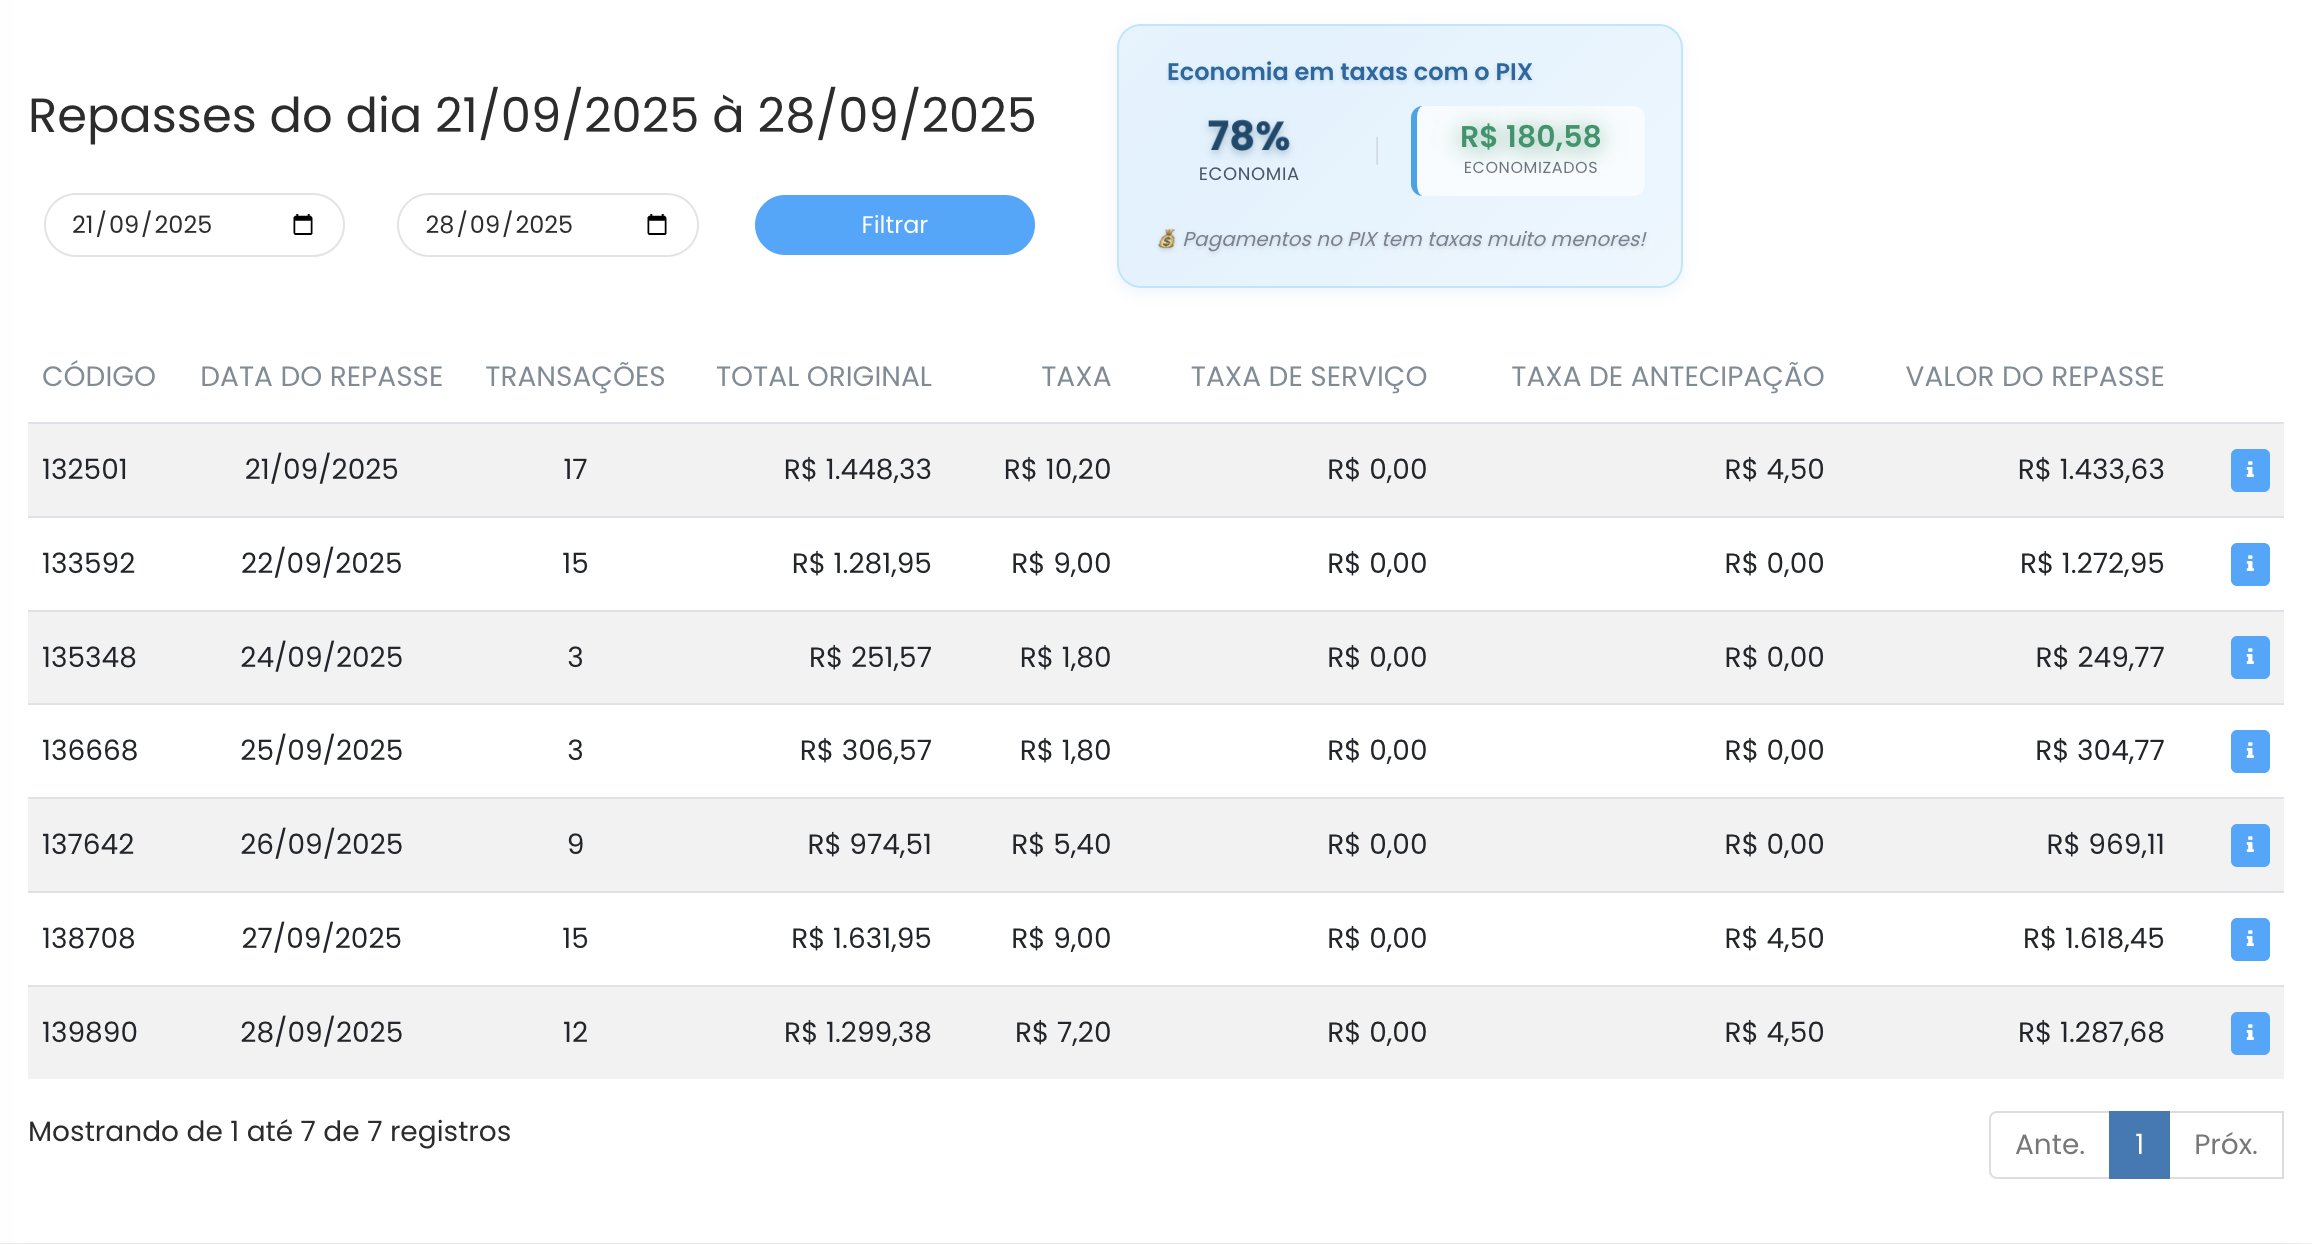This screenshot has height=1244, width=2312.
Task: Focus the end date field 28/09/2025
Action: (547, 225)
